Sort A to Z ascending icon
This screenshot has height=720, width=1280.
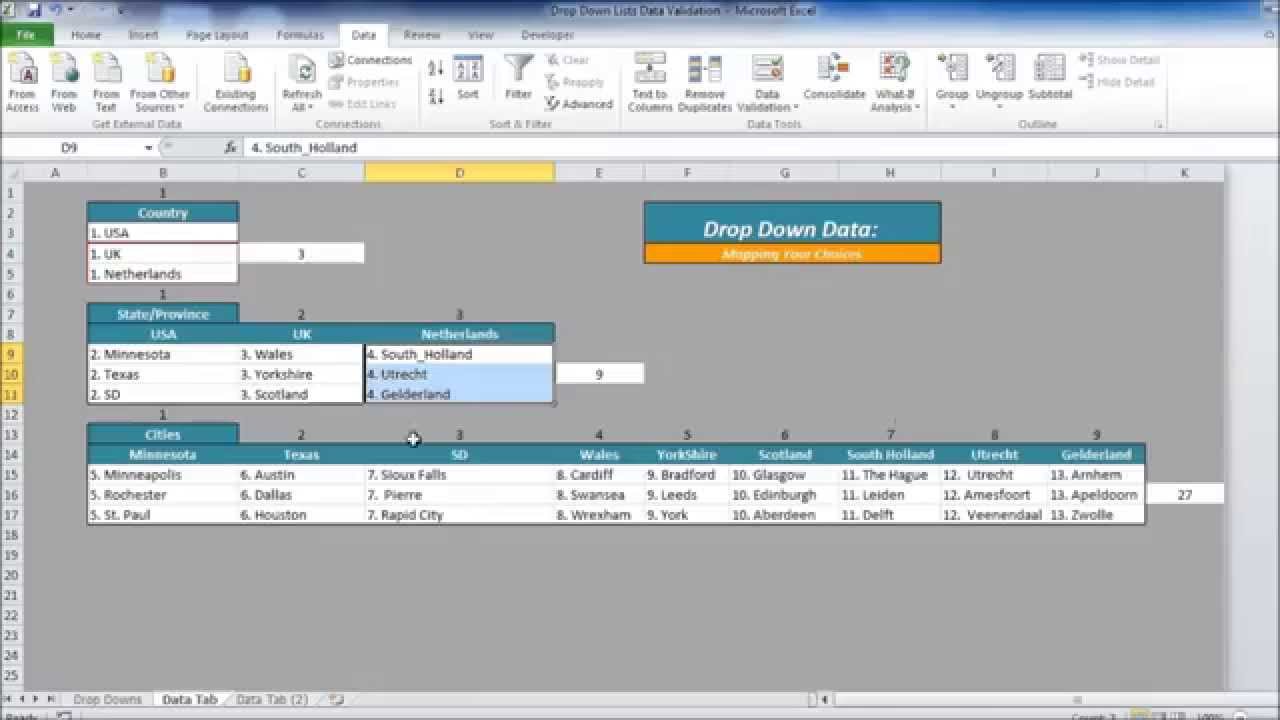(436, 68)
